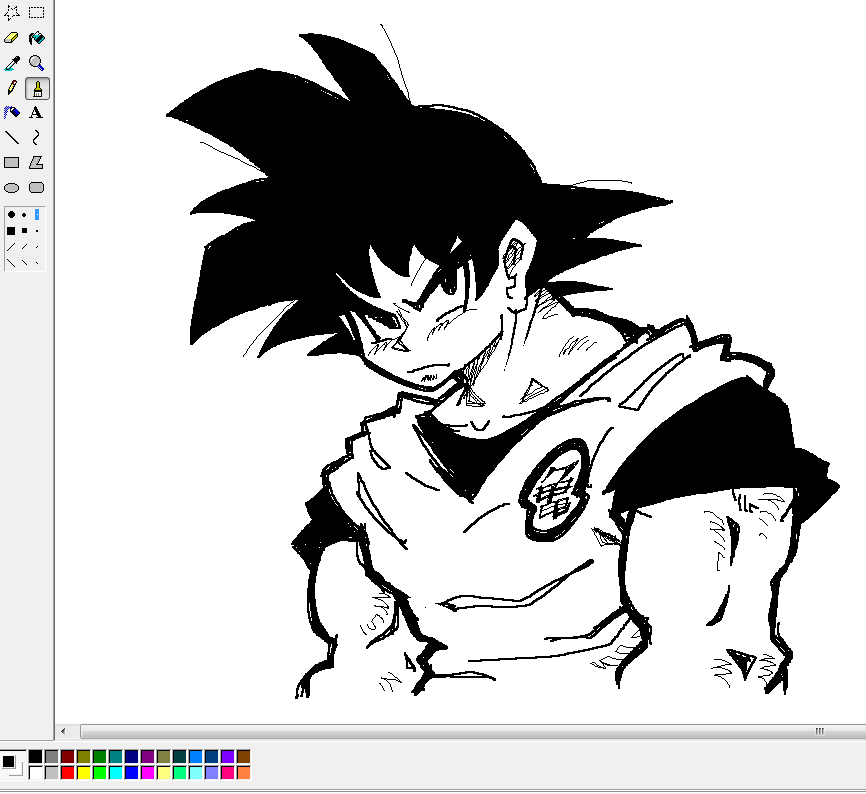Select the straight Line tool

(12, 137)
